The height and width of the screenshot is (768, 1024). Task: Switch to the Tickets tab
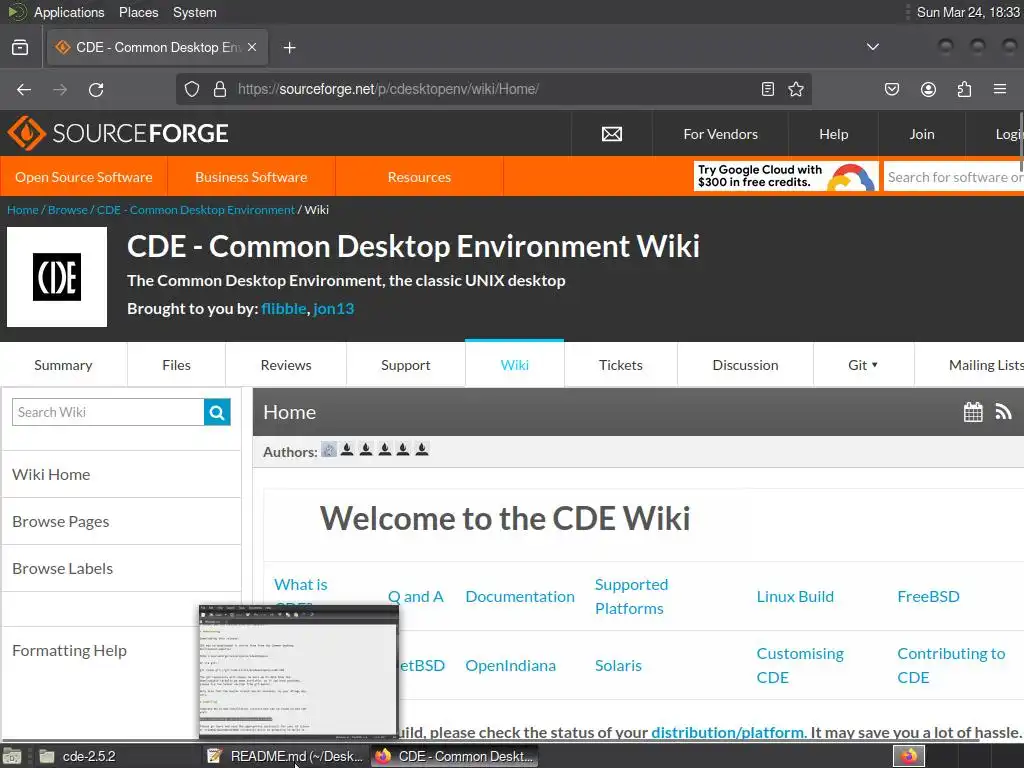(x=620, y=365)
